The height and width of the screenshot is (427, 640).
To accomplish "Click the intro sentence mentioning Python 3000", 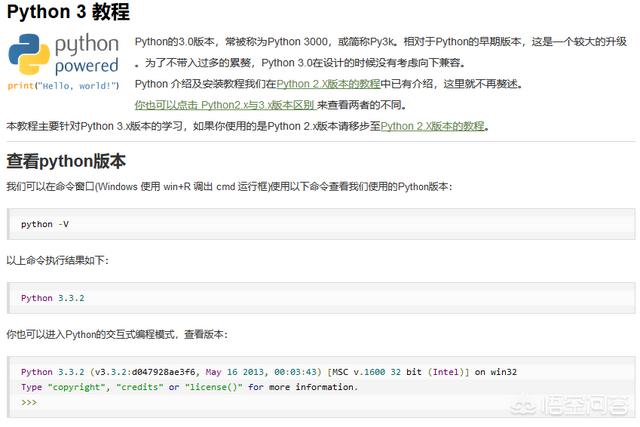I will [x=300, y=41].
